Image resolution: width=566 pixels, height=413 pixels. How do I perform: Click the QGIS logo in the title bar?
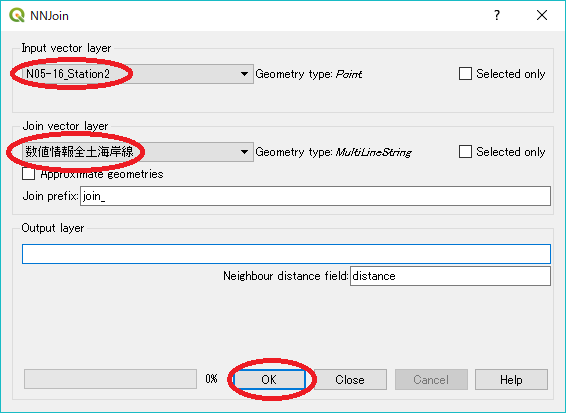pyautogui.click(x=17, y=15)
